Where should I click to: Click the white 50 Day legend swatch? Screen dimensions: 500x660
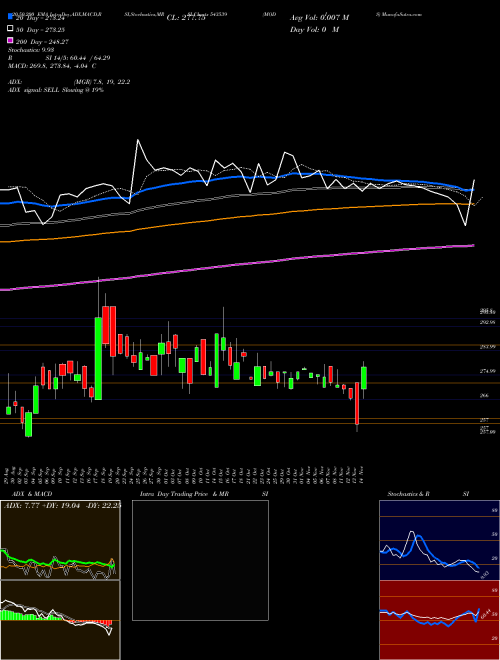click(x=11, y=29)
